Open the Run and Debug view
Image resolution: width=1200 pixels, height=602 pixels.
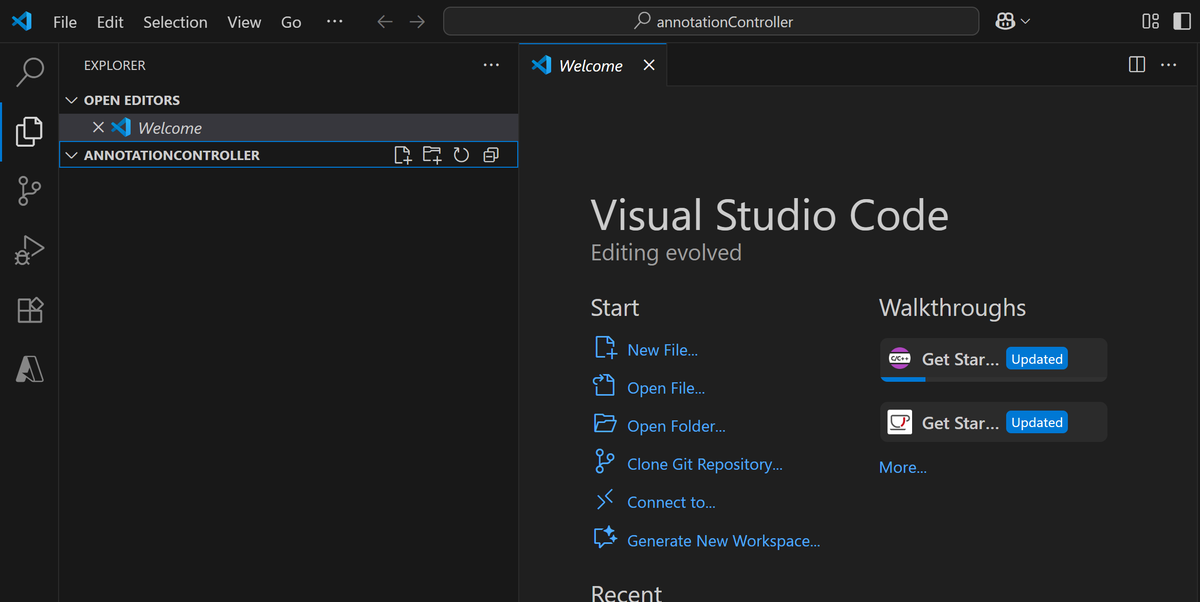tap(30, 250)
